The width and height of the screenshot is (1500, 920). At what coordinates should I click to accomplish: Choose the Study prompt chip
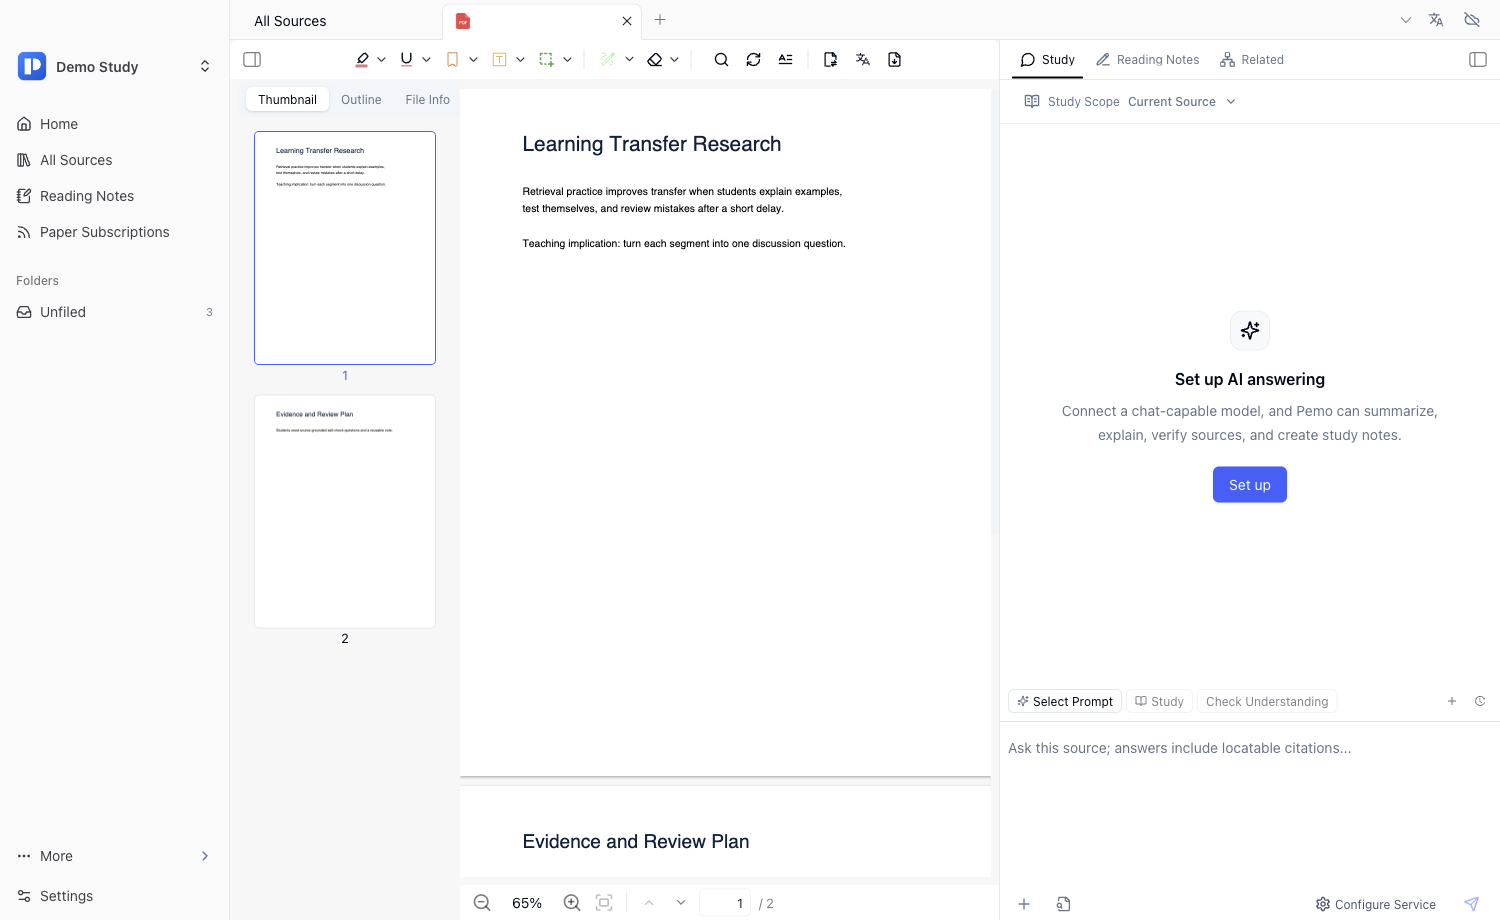click(x=1160, y=702)
